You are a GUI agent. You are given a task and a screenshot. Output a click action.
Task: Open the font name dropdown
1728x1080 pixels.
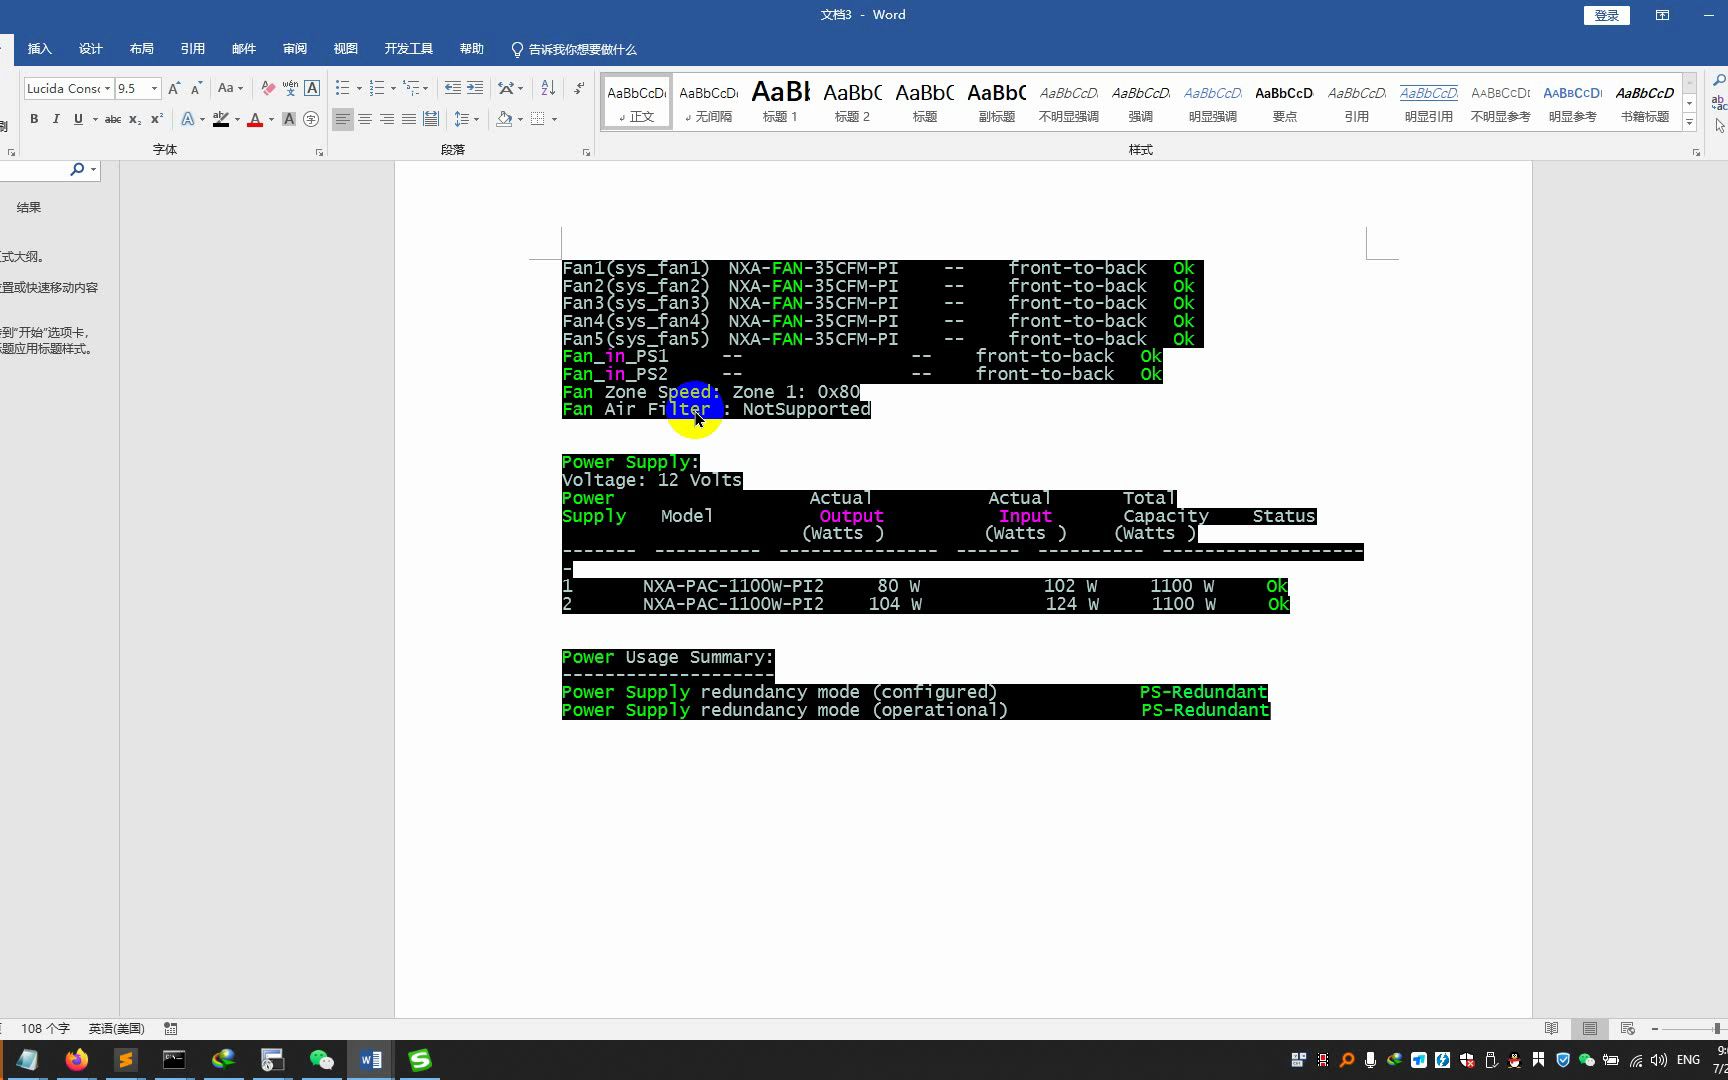coord(107,88)
